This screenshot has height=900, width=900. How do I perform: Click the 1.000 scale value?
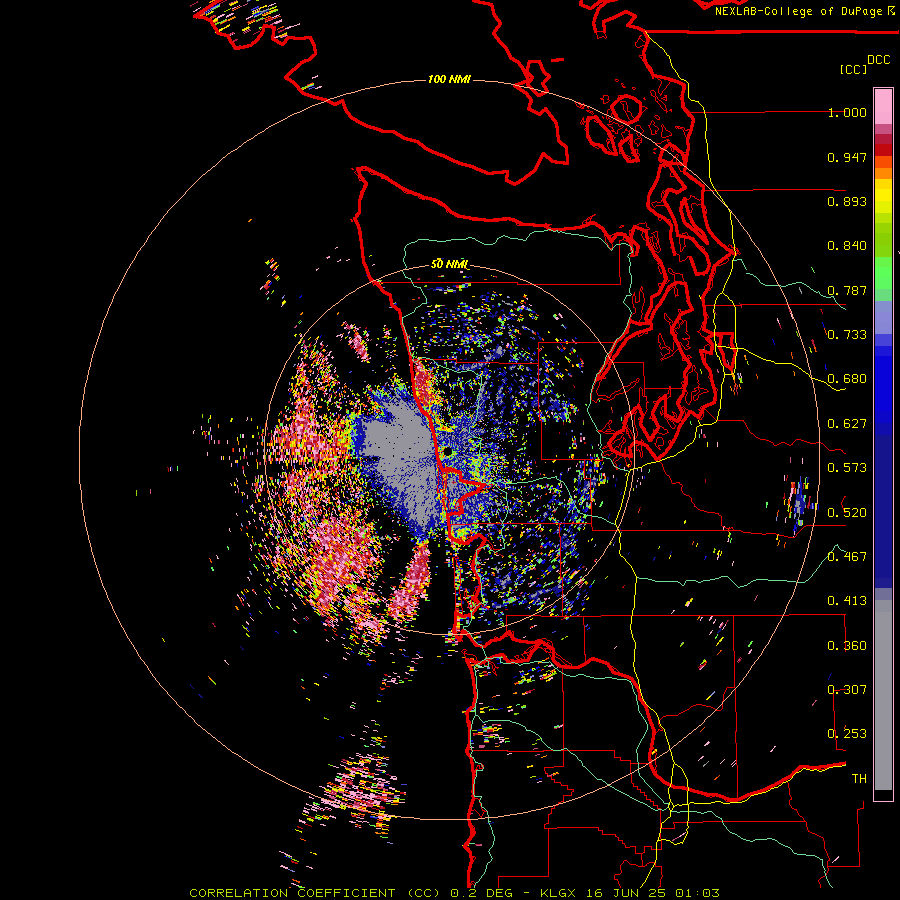pos(847,112)
